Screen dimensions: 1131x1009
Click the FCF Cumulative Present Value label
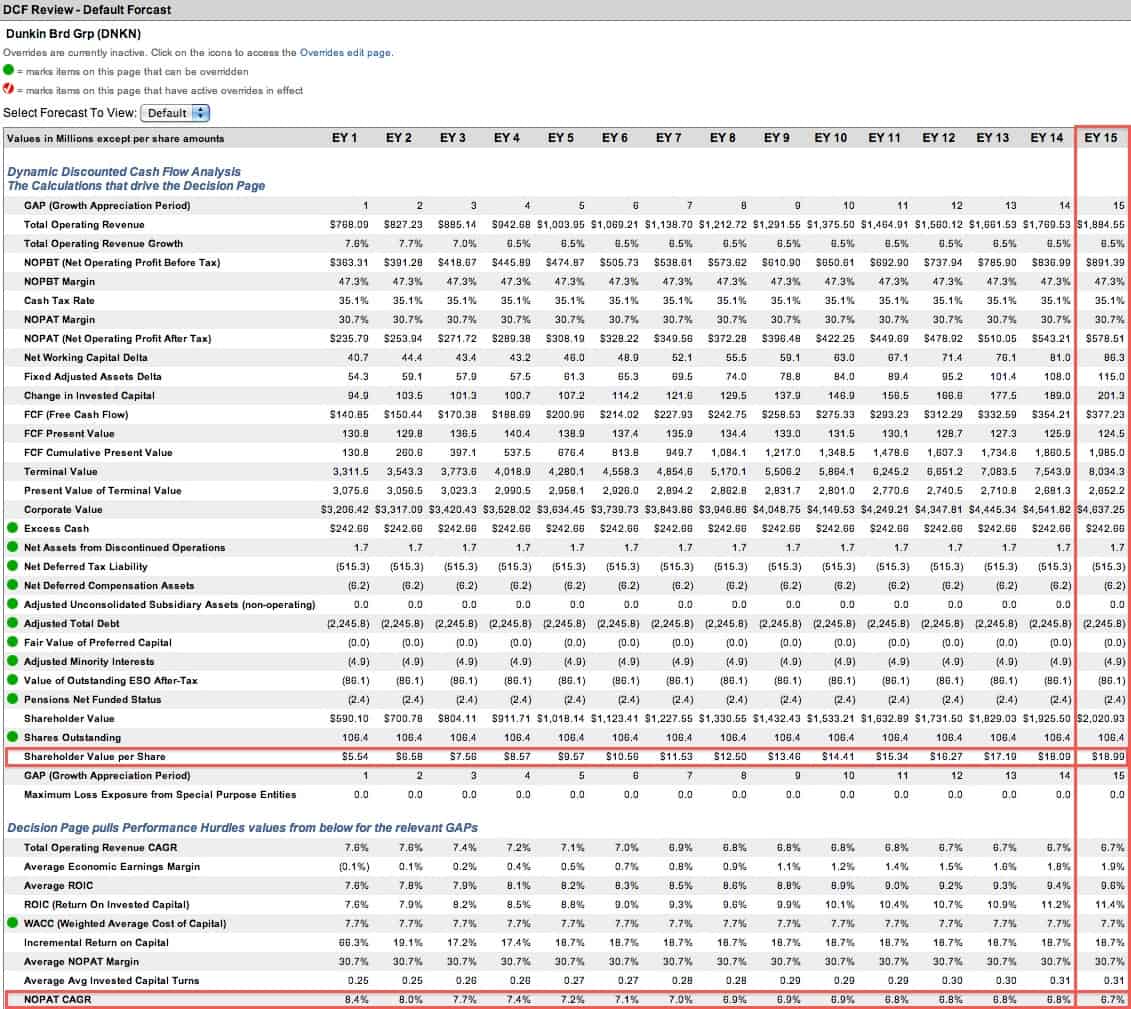click(x=98, y=453)
